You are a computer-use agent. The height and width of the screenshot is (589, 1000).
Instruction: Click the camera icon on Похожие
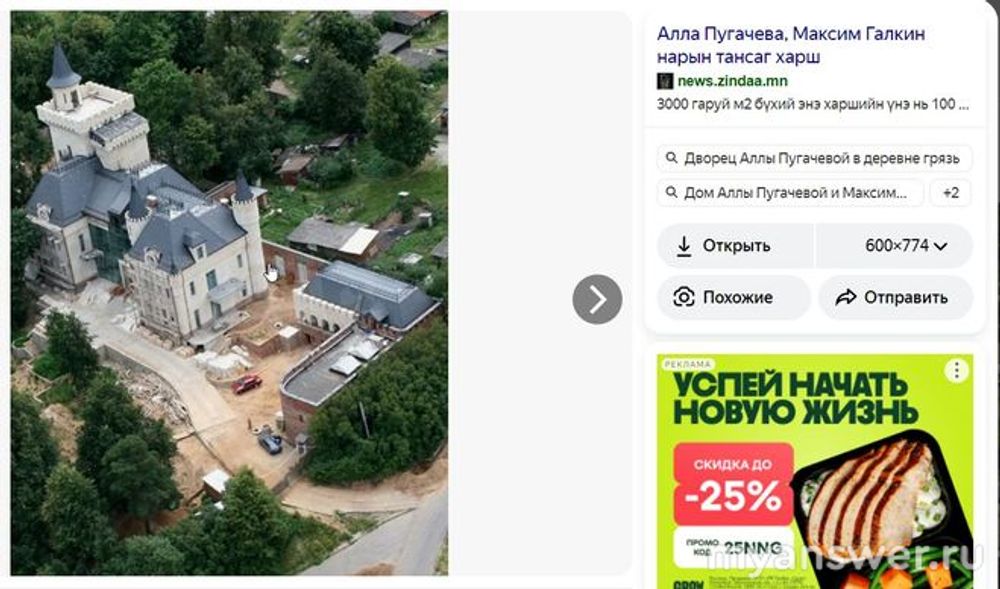(684, 297)
